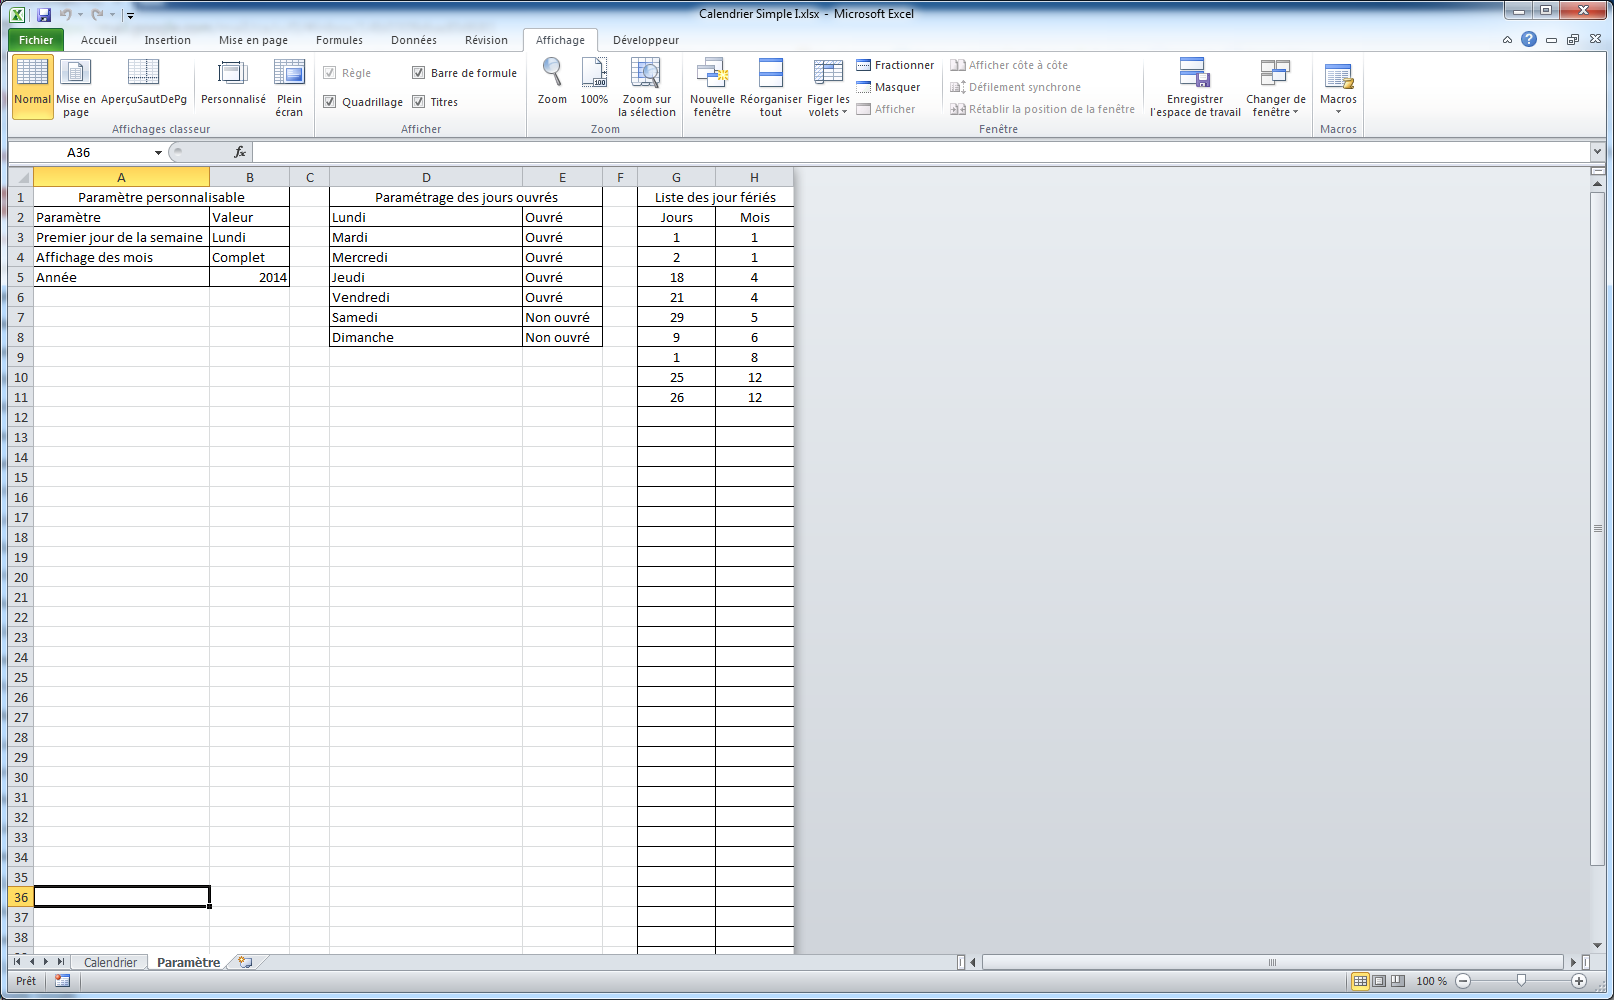Image resolution: width=1614 pixels, height=1000 pixels.
Task: Select Liste des jour fériés header cell
Action: pyautogui.click(x=715, y=197)
